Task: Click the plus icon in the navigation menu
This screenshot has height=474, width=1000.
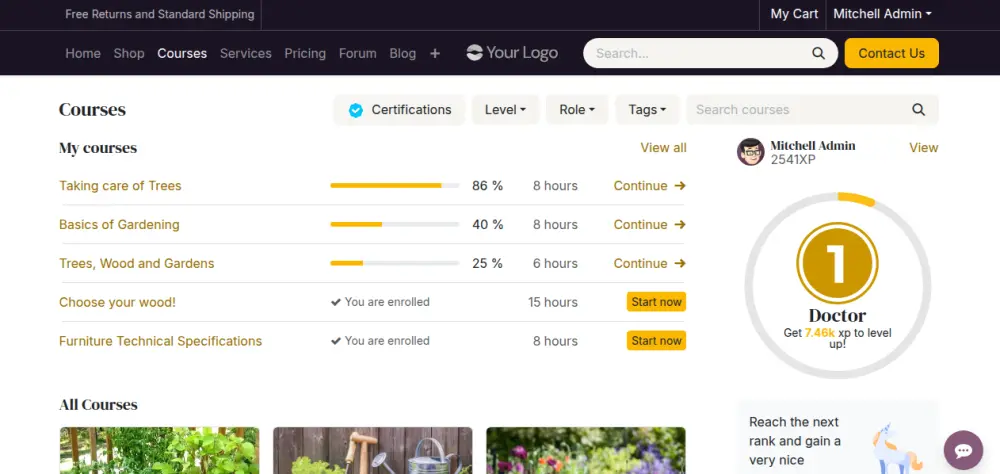Action: pyautogui.click(x=435, y=54)
